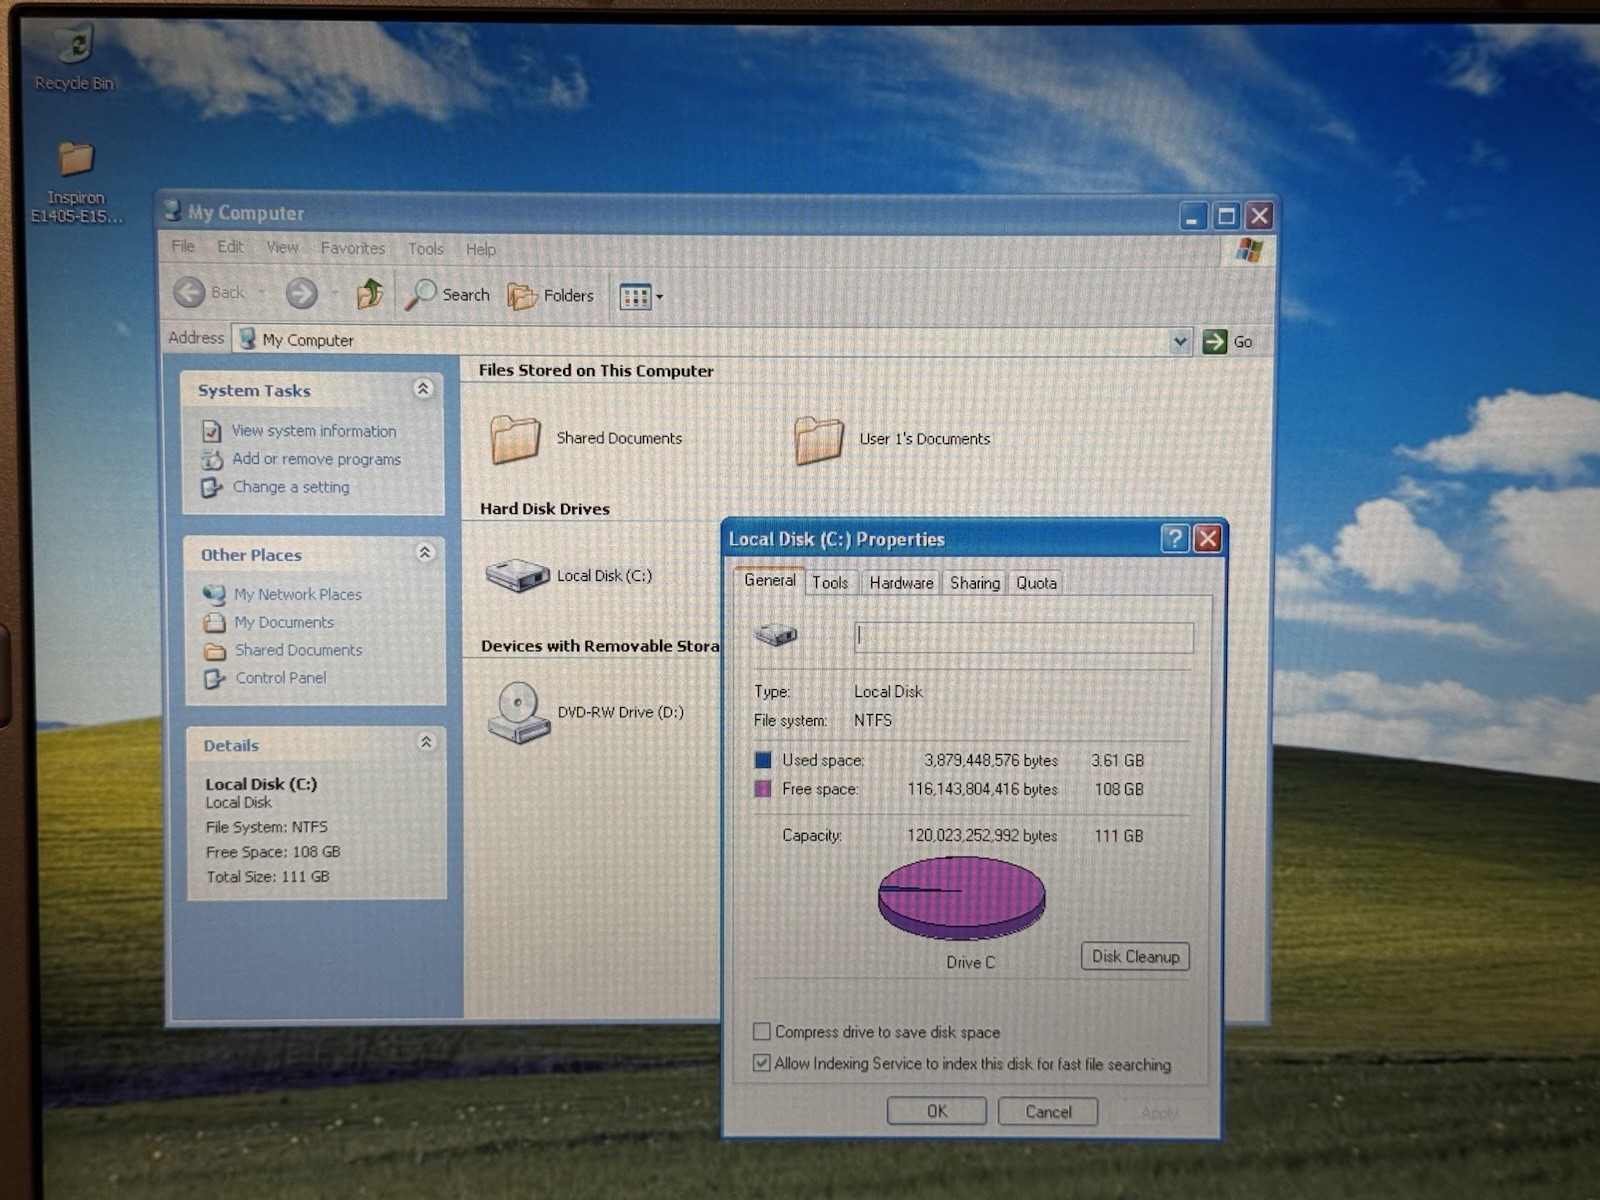This screenshot has width=1600, height=1200.
Task: Click the Control Panel icon
Action: pyautogui.click(x=214, y=679)
